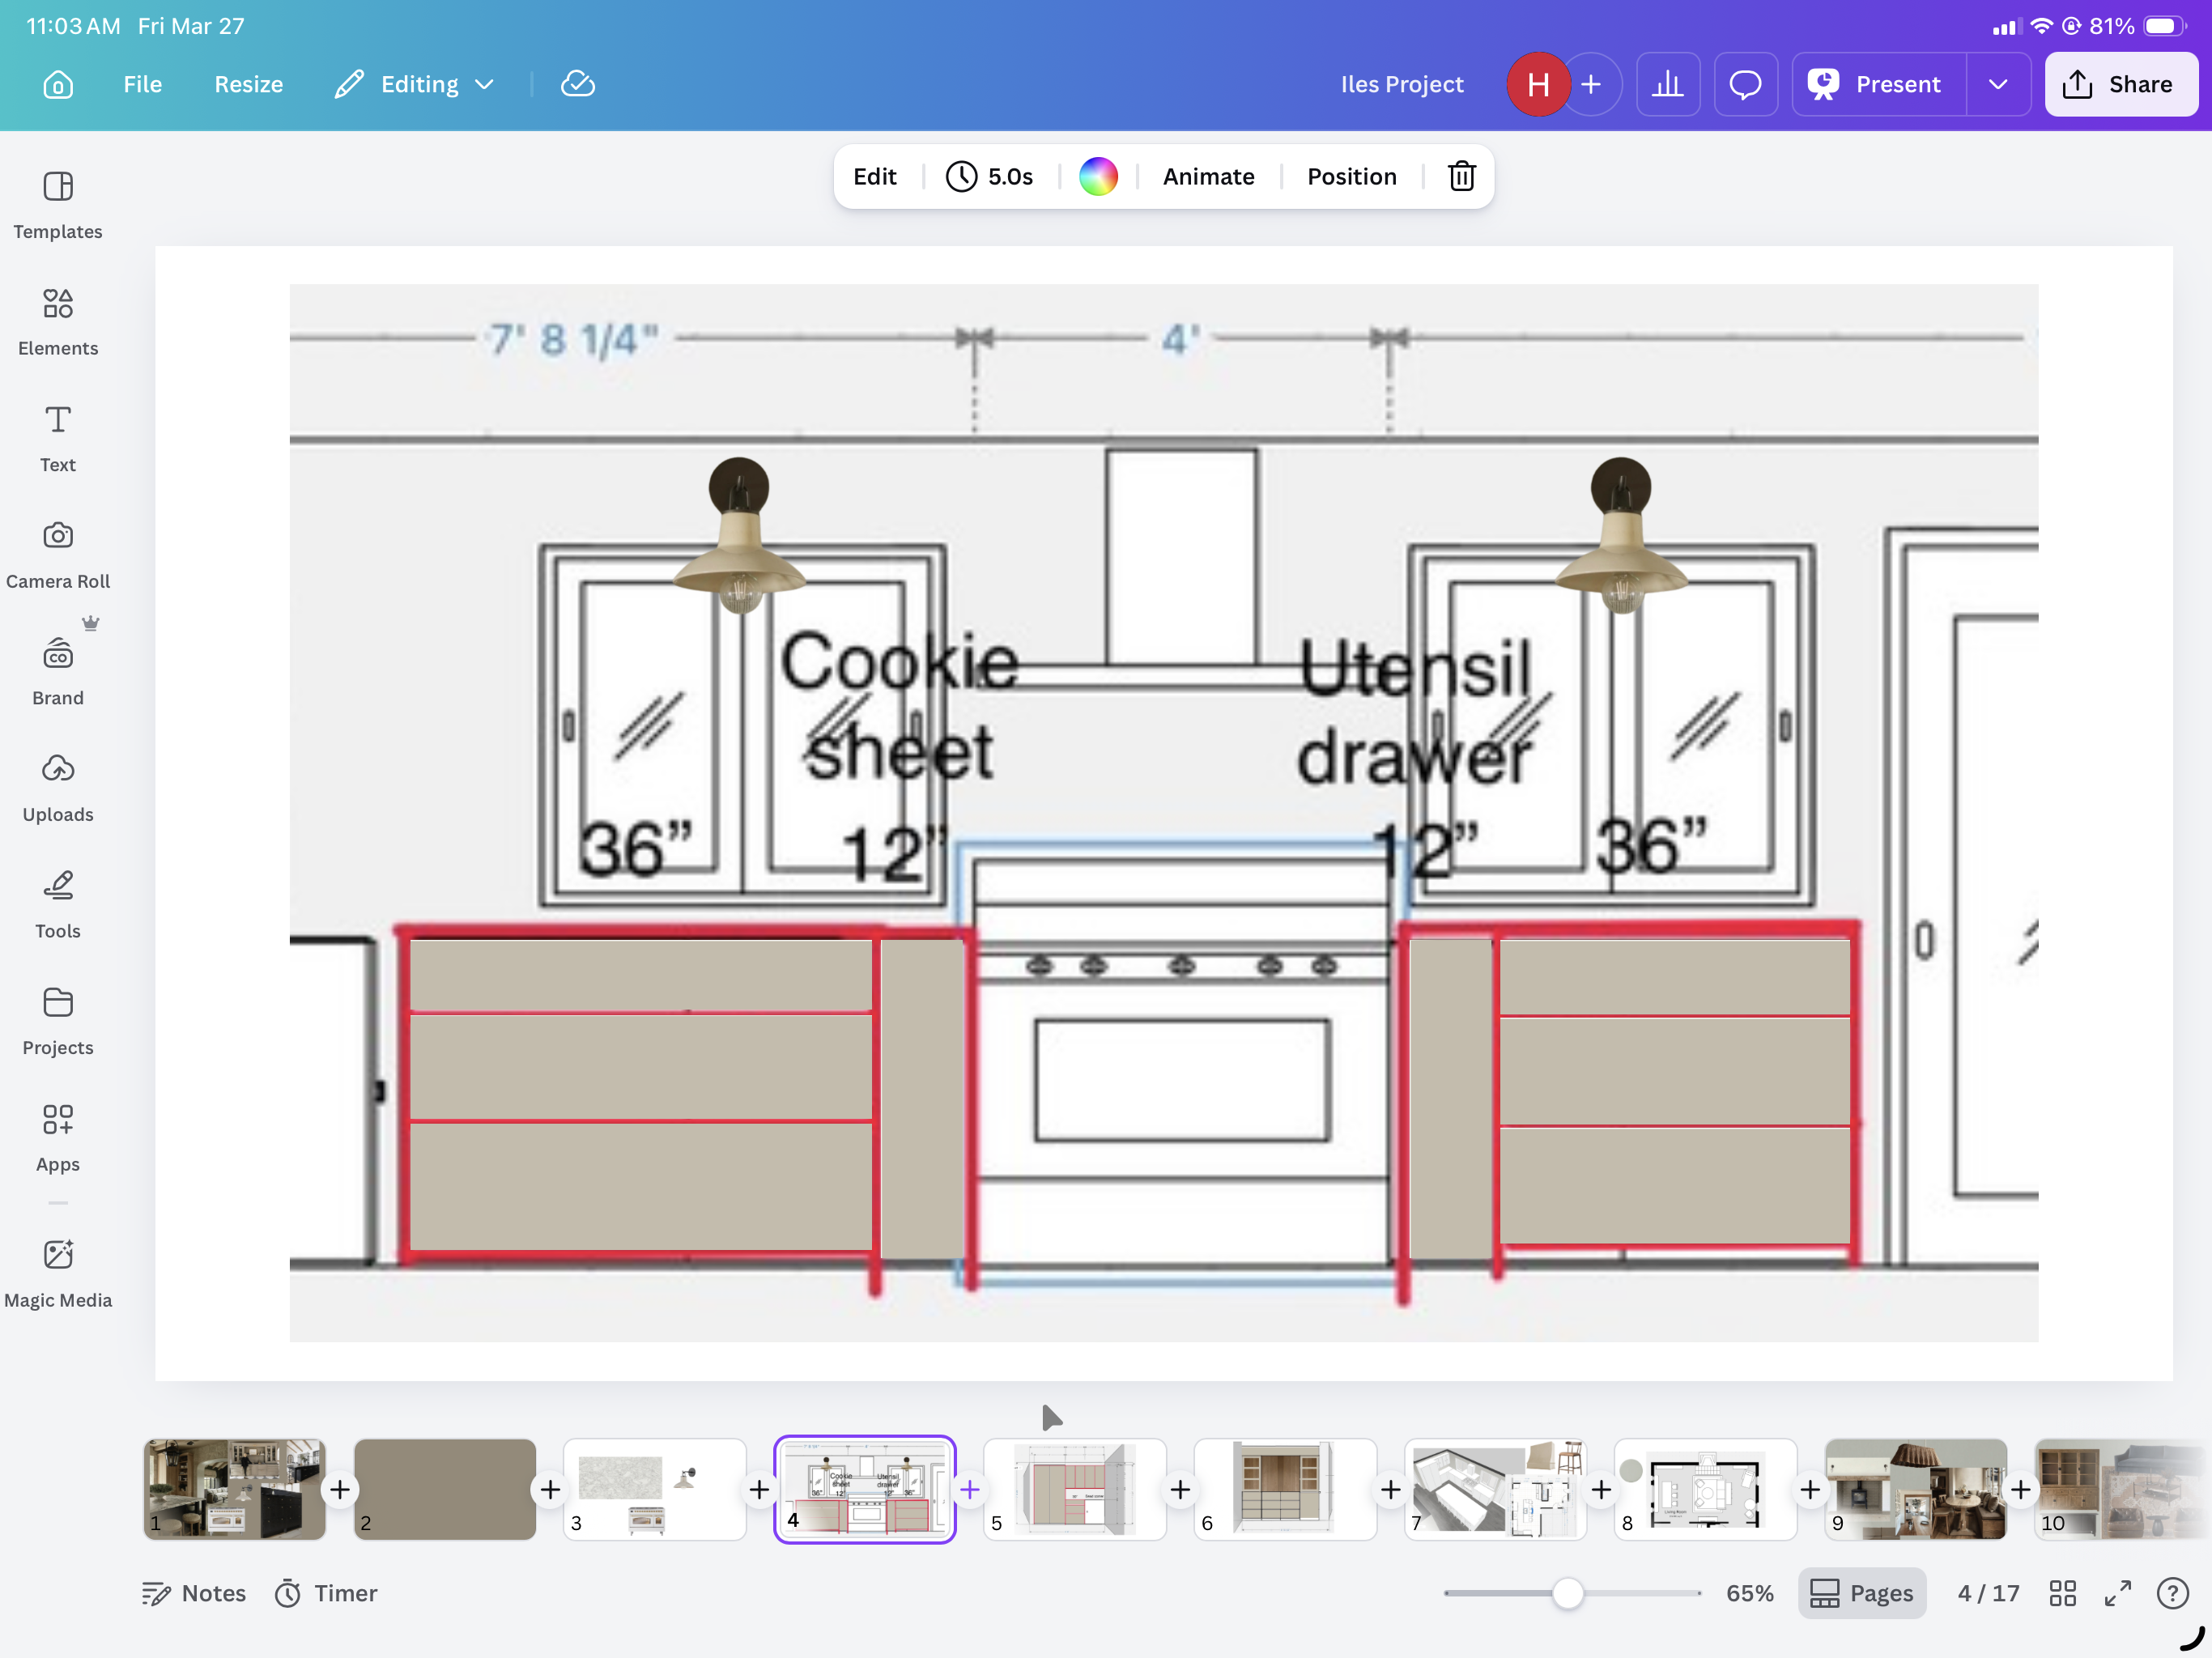Open the rainbow page color swatch
The width and height of the screenshot is (2212, 1658).
1097,177
